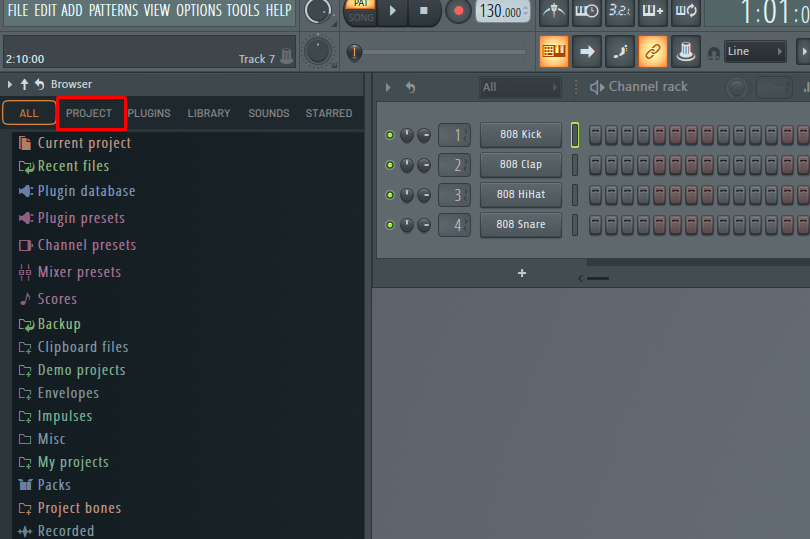Image resolution: width=810 pixels, height=539 pixels.
Task: Open the ADD menu
Action: pos(72,10)
